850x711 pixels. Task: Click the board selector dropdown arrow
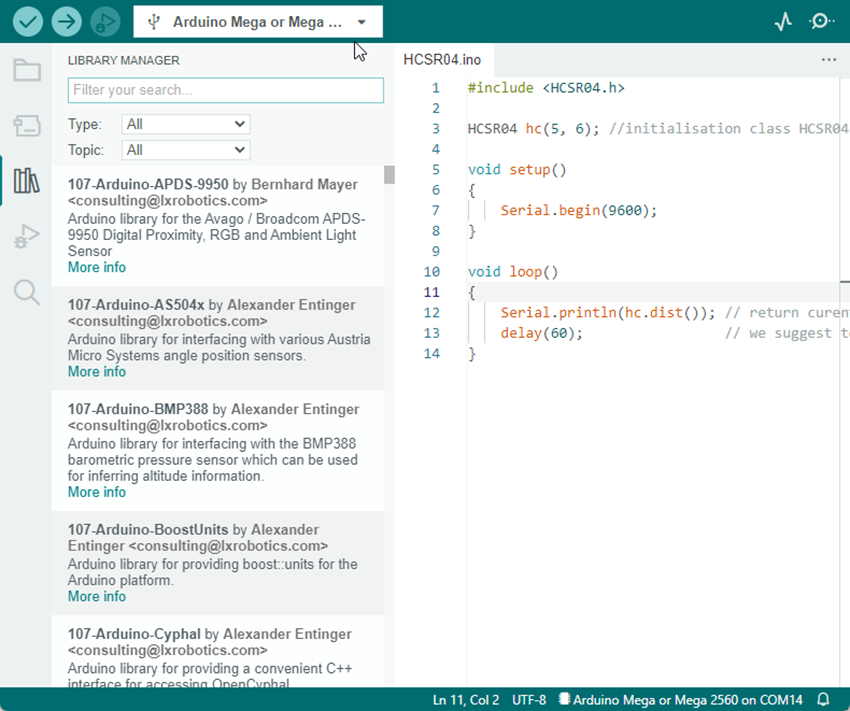(x=362, y=22)
